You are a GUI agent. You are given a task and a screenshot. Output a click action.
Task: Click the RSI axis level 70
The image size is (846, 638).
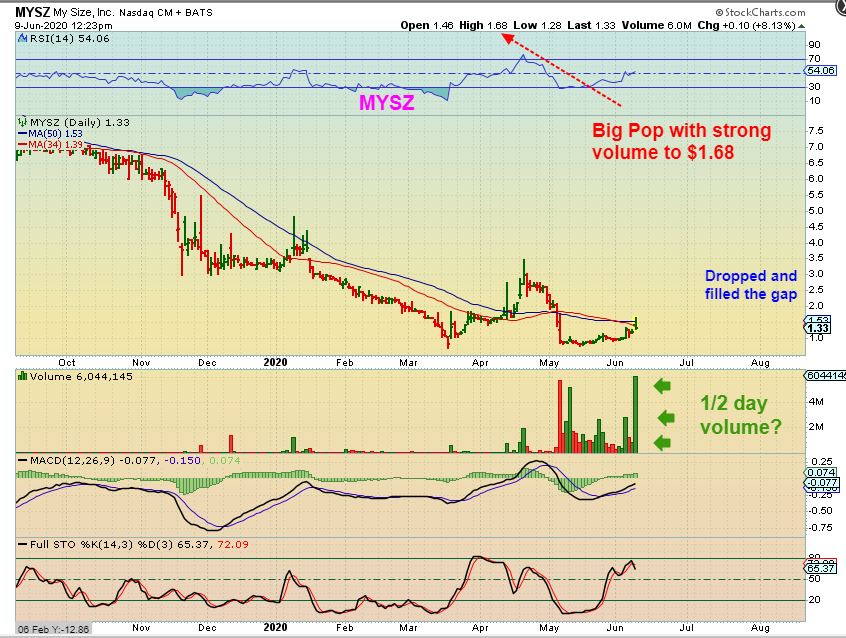click(x=815, y=58)
